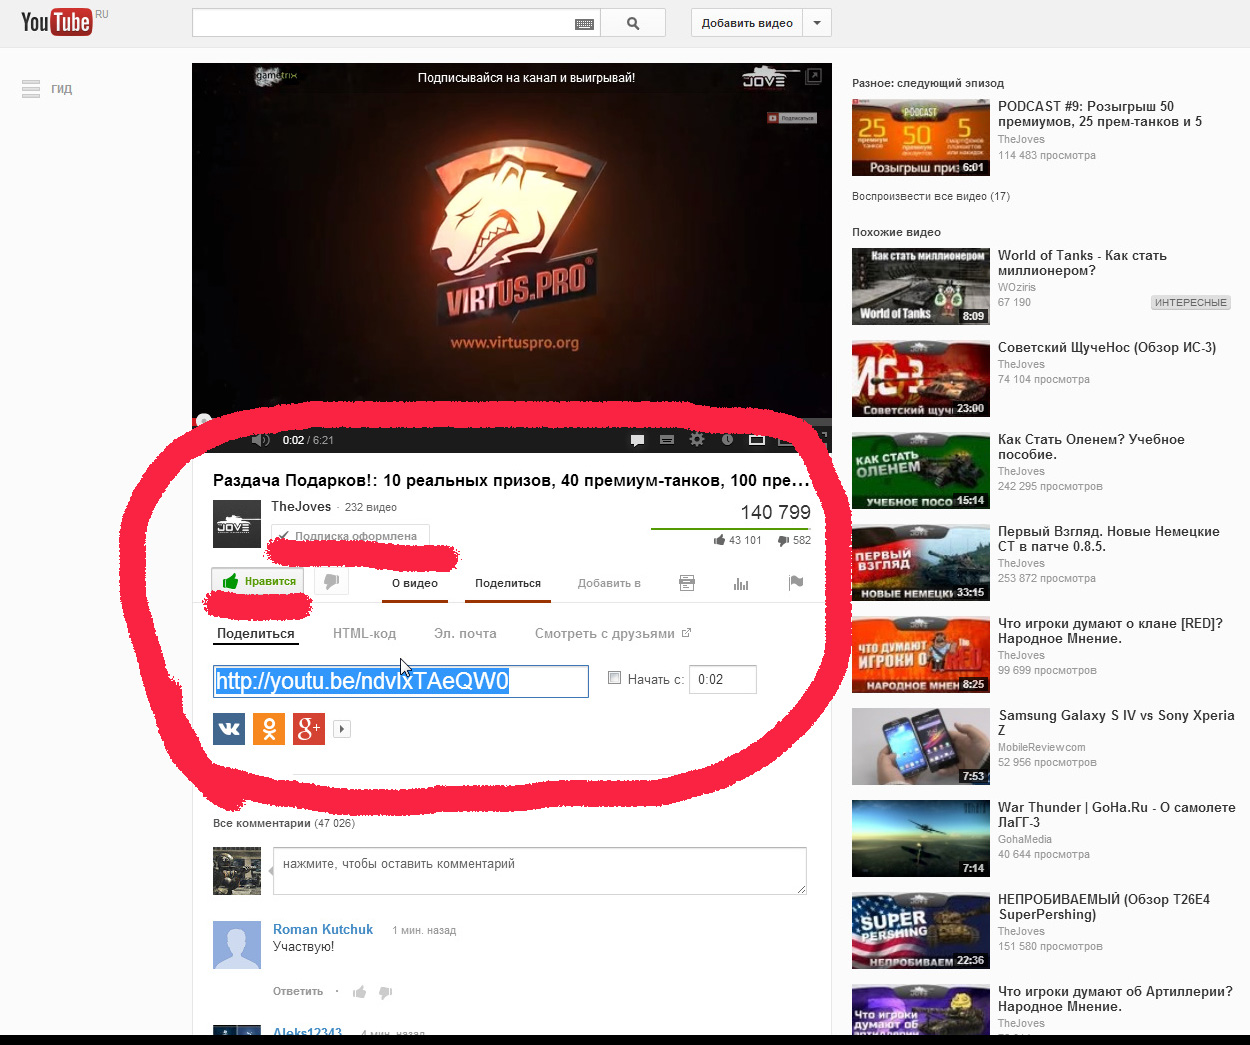Open TheJoves channel name link
Viewport: 1250px width, 1045px height.
point(301,506)
